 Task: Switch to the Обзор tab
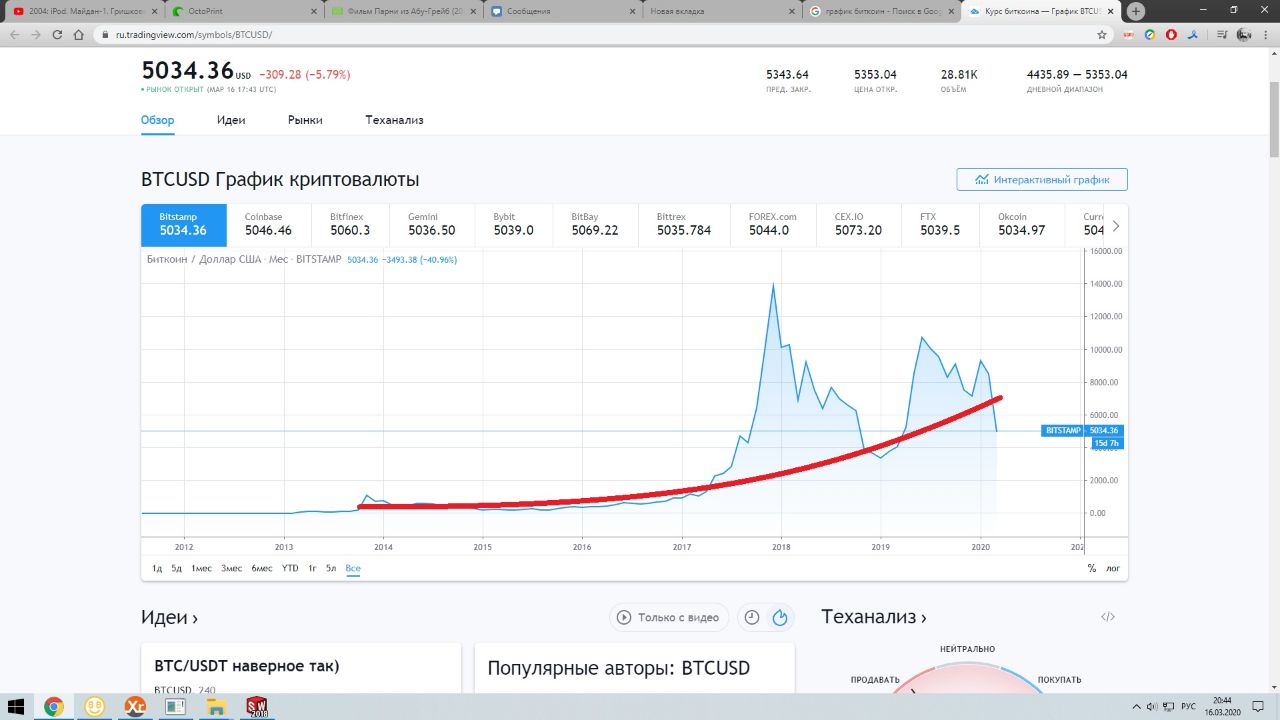pos(157,120)
